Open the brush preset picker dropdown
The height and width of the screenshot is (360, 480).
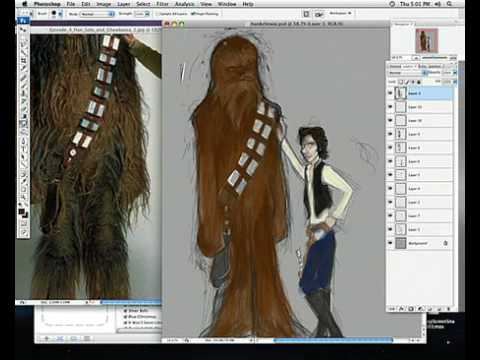click(60, 14)
